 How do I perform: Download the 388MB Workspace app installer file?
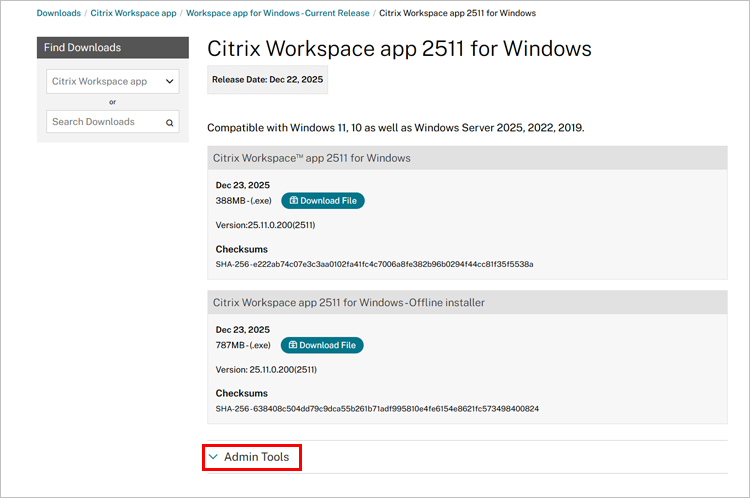(x=323, y=201)
